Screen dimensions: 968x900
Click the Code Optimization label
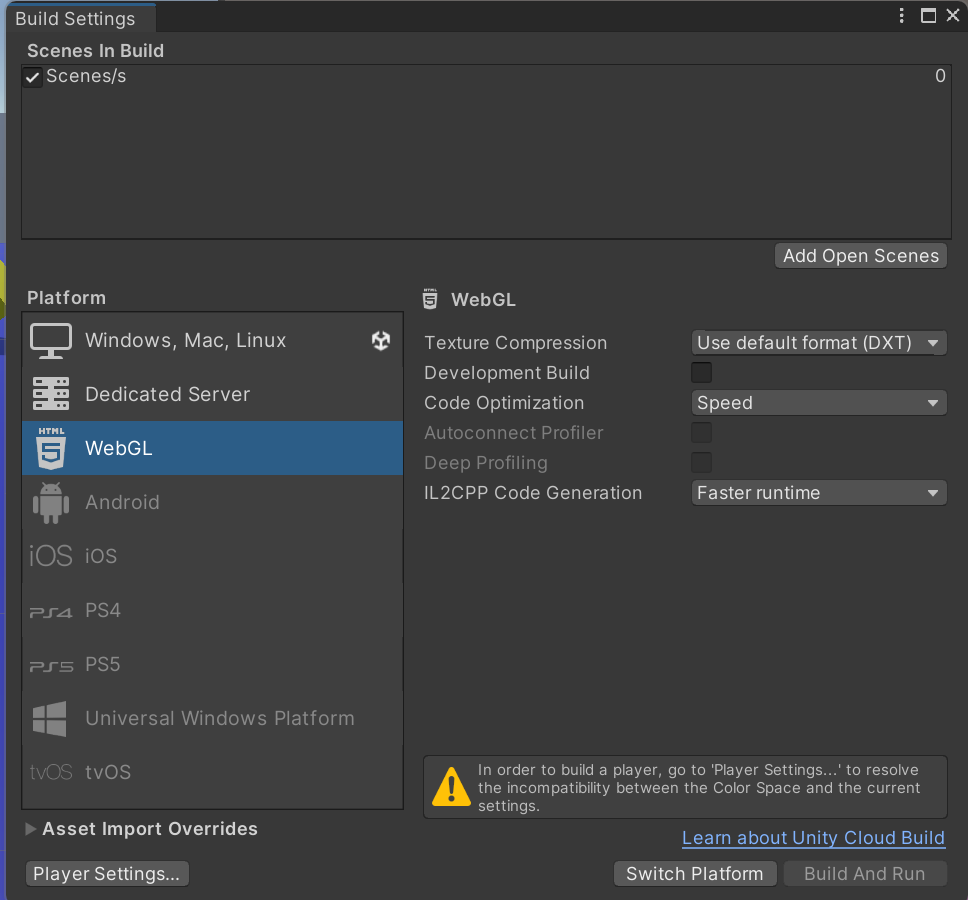coord(504,402)
